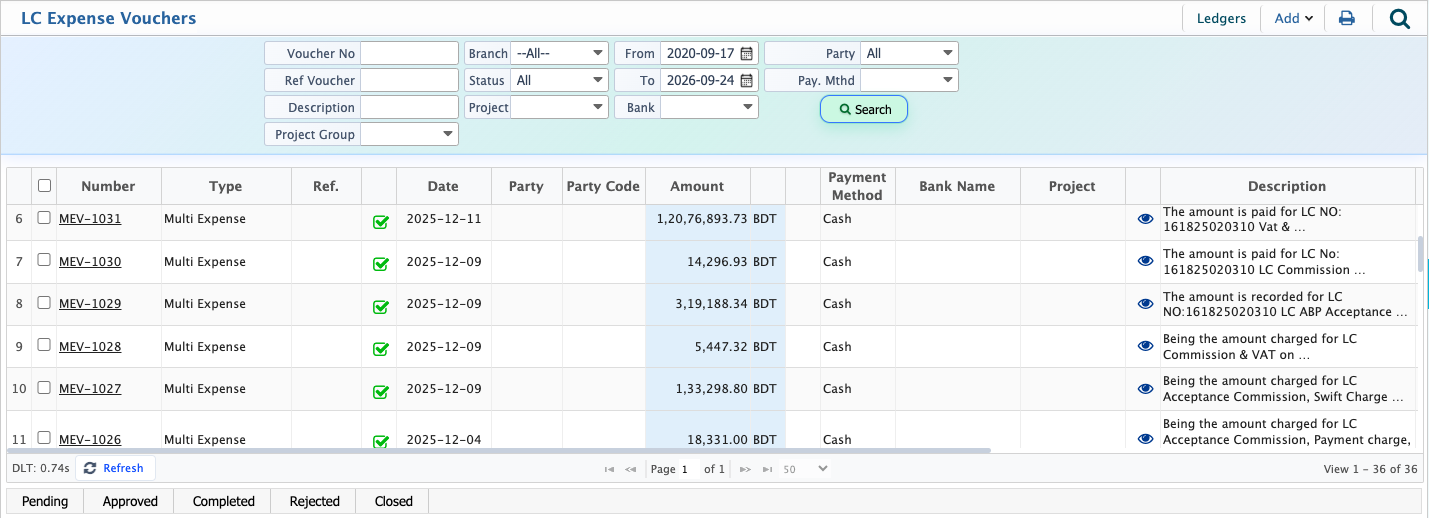Switch to the Approved tab
The width and height of the screenshot is (1429, 518).
tap(130, 501)
